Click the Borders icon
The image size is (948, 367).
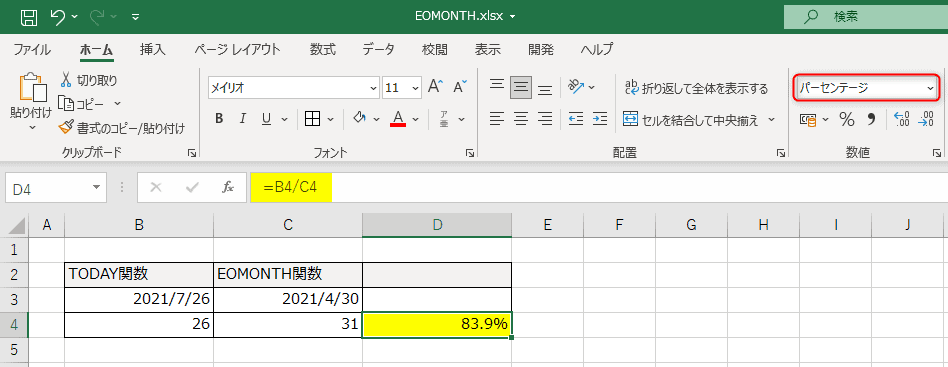coord(312,119)
